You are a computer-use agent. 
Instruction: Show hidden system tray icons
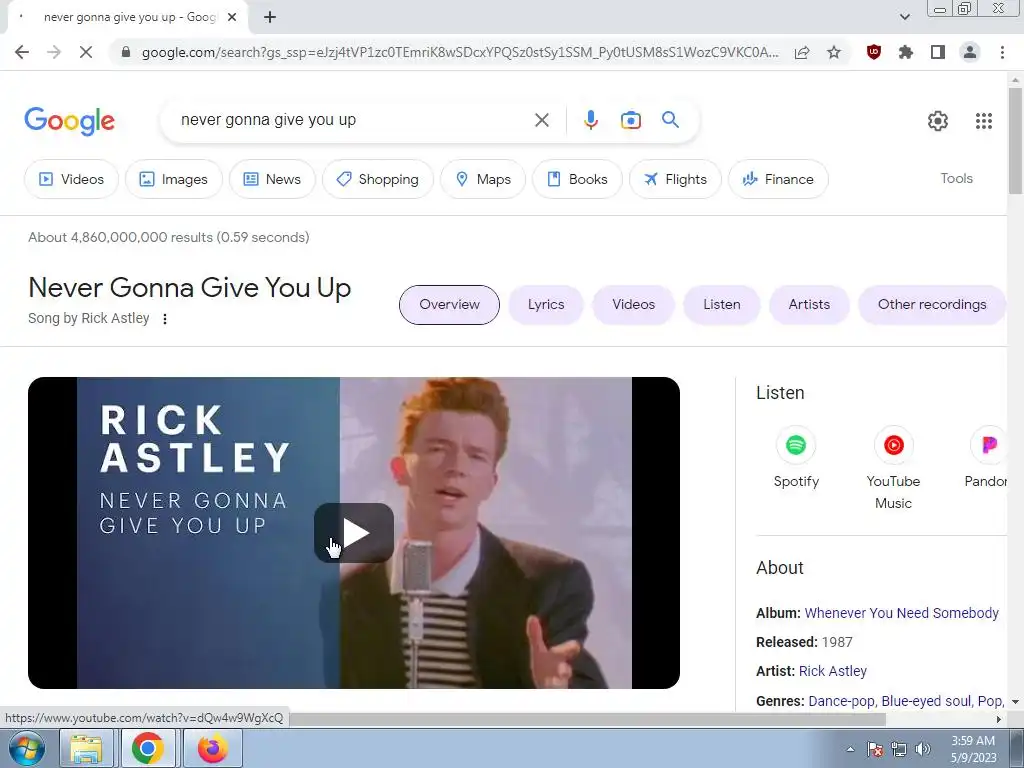850,749
